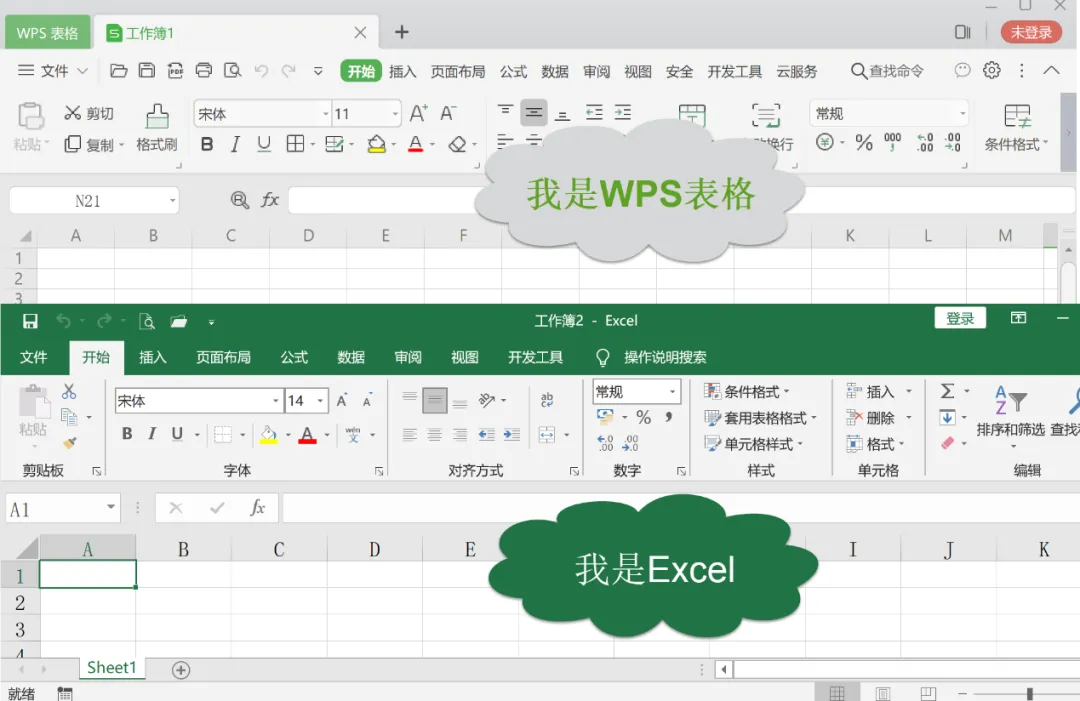Screen dimensions: 1080x701
Task: Click the WPS cut (剪切) scissors button
Action: coord(89,113)
